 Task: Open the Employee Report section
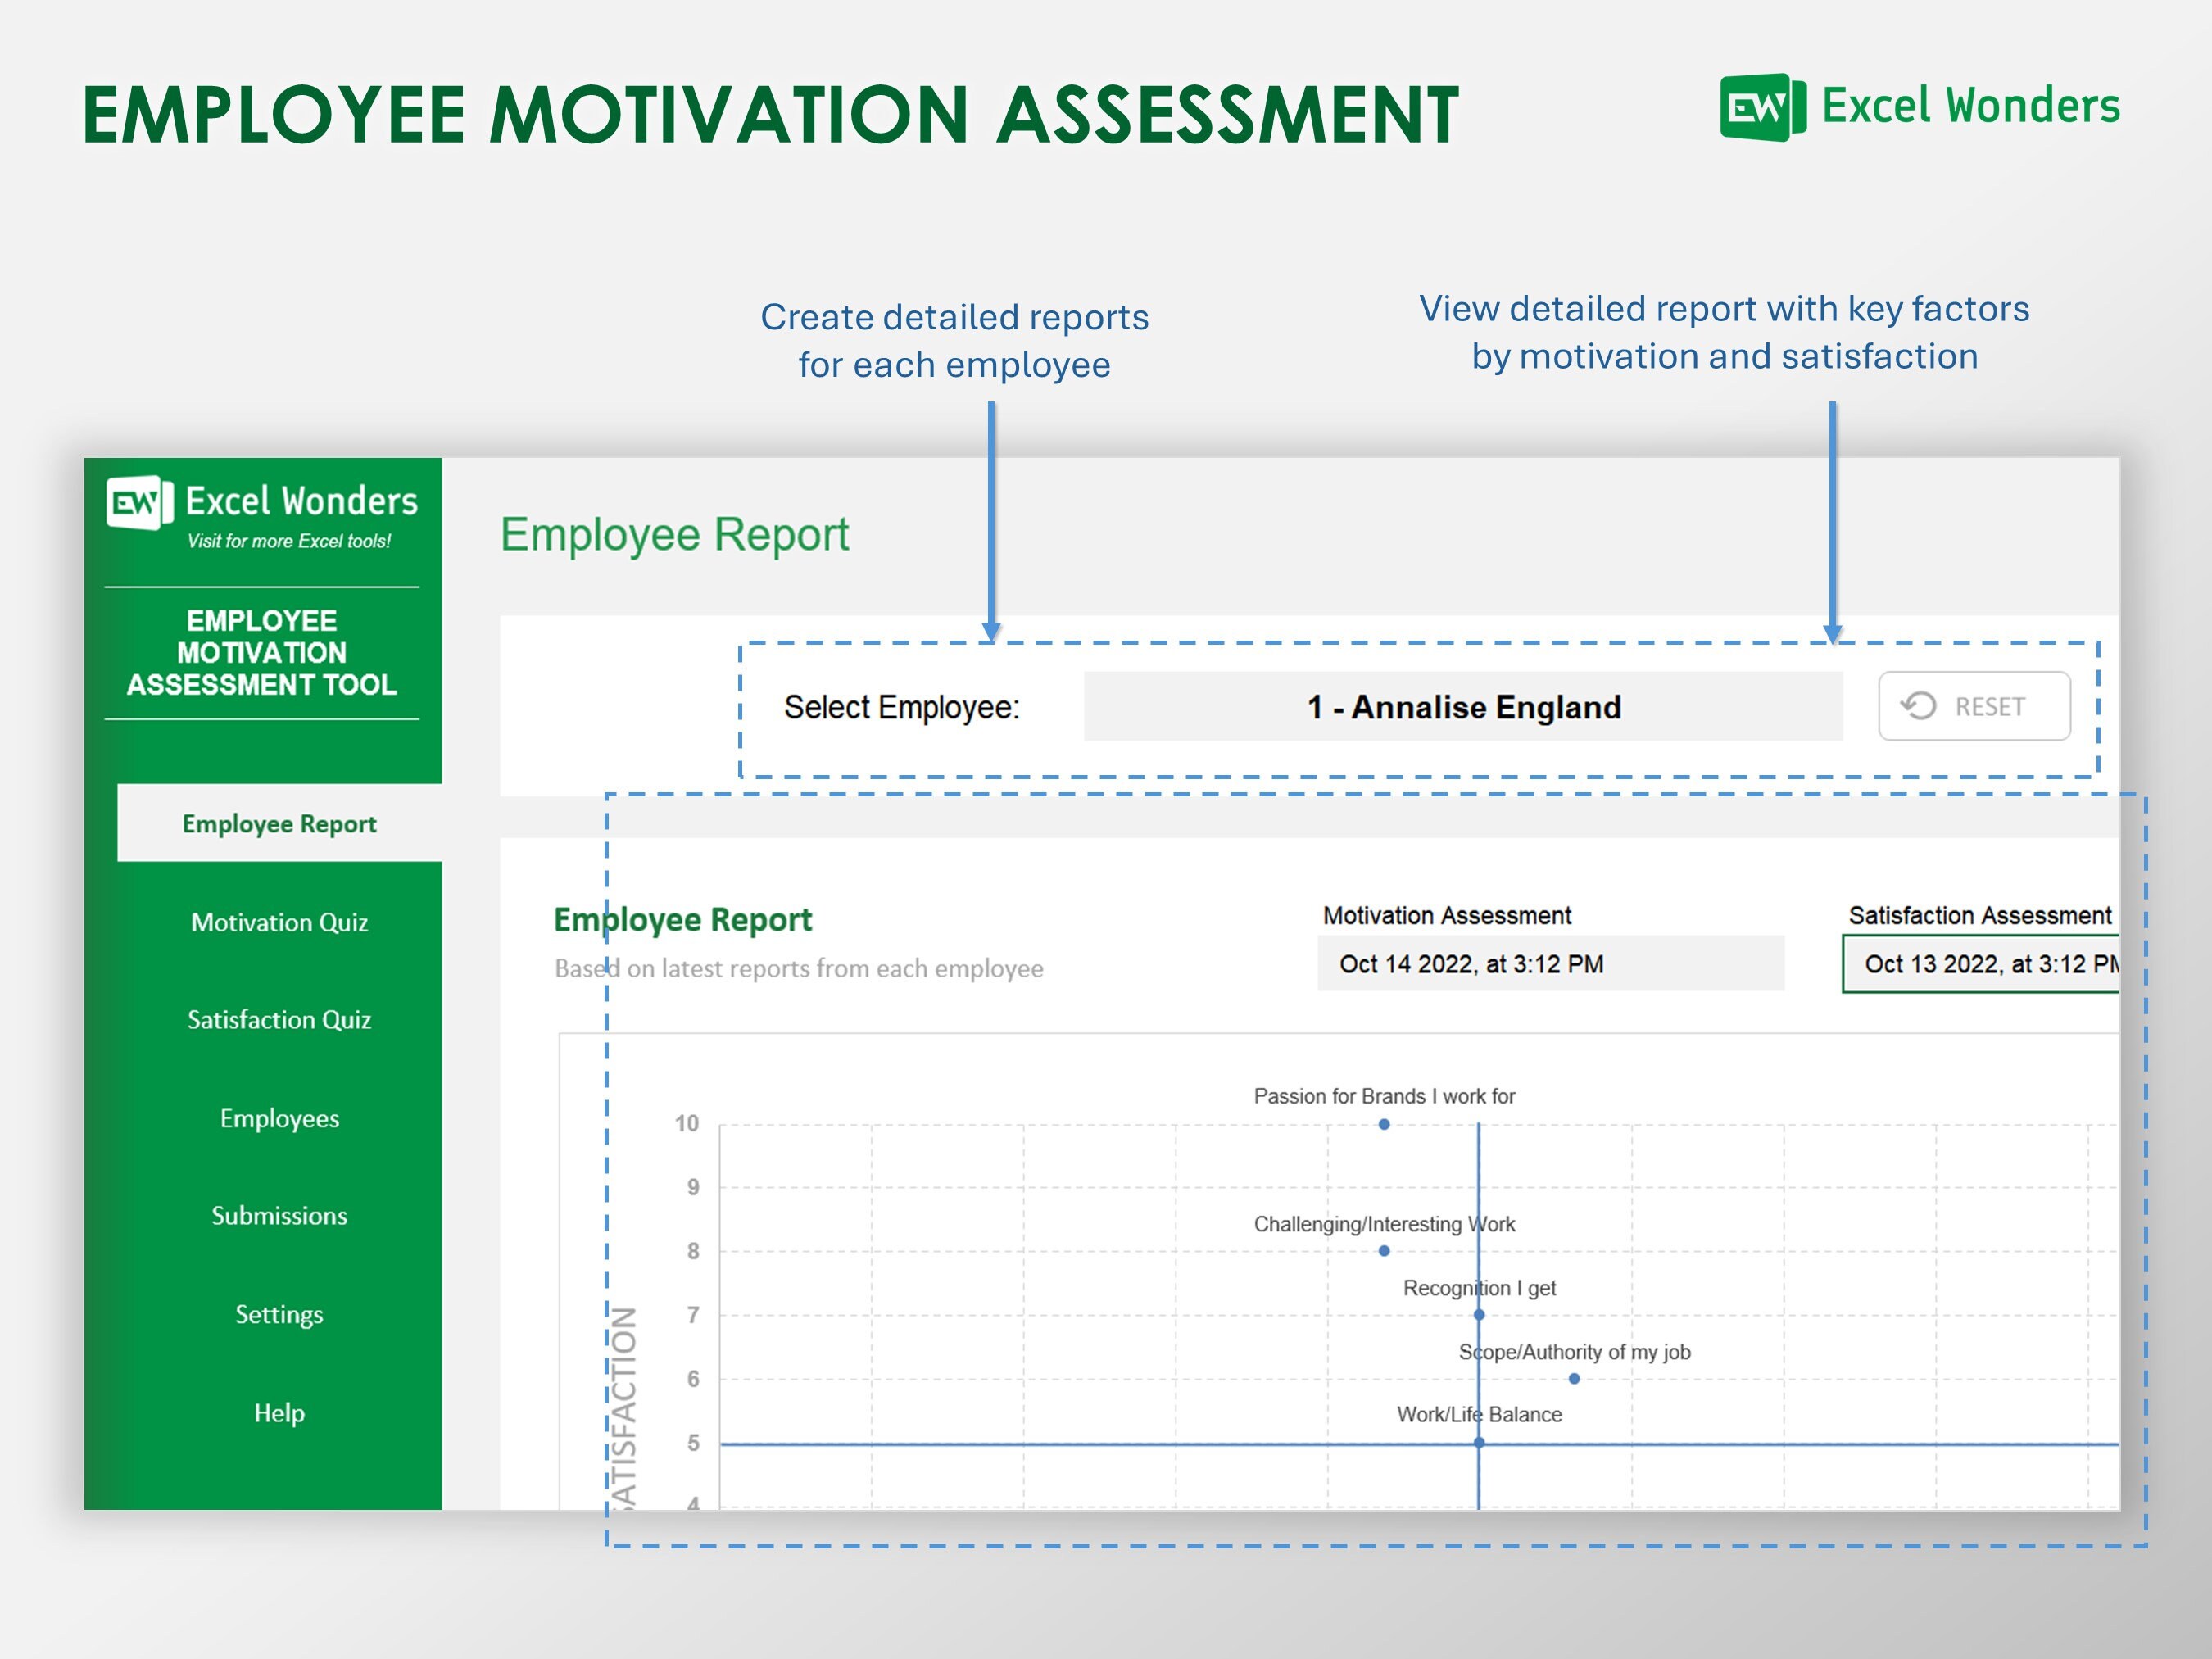[279, 823]
